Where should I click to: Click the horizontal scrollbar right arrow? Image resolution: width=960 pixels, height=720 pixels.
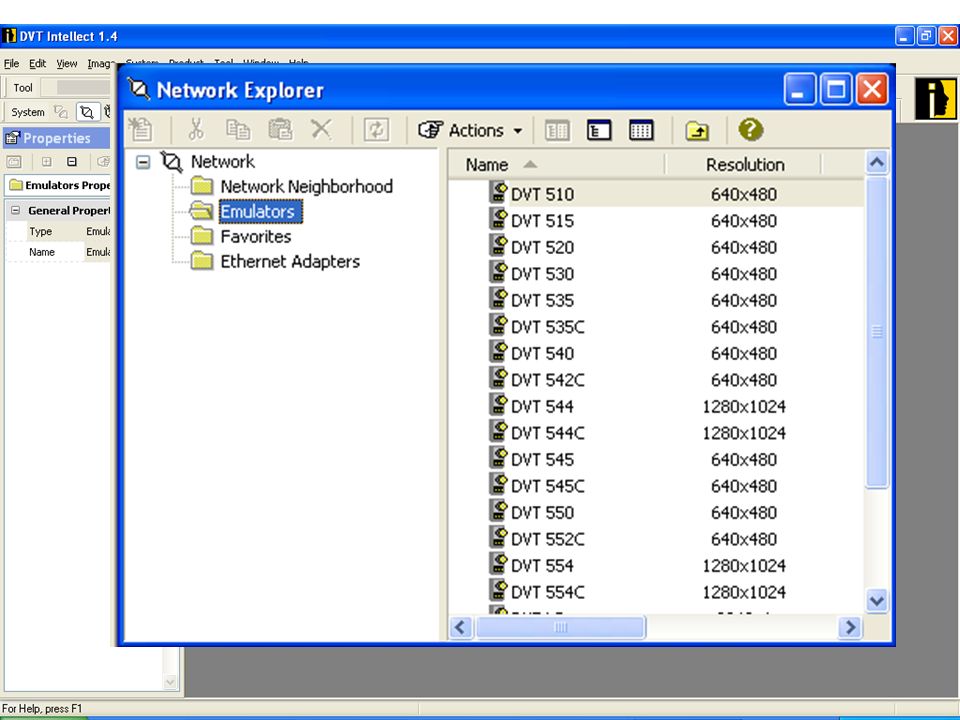(x=850, y=627)
